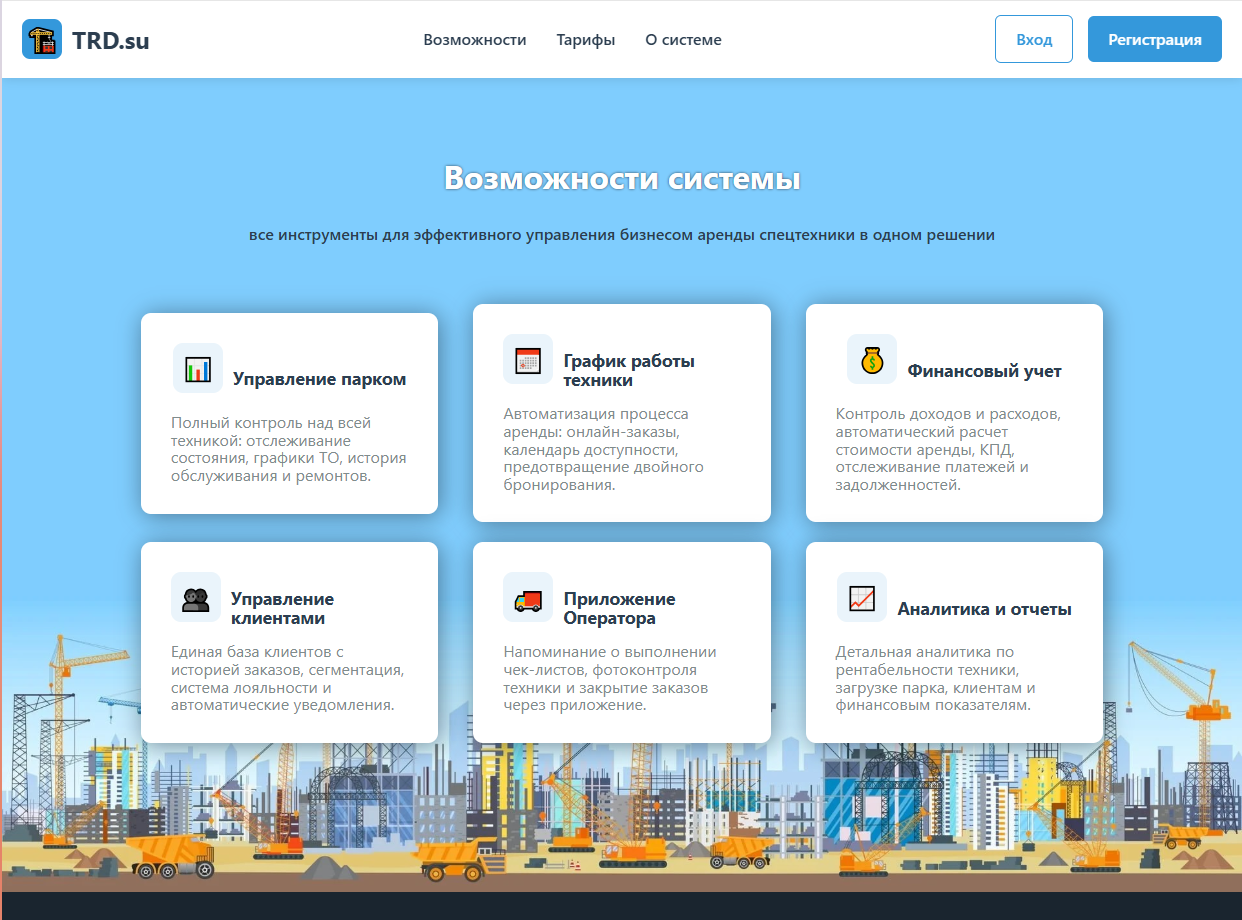This screenshot has height=920, width=1242.
Task: Select the Управление клиентами heading
Action: pyautogui.click(x=283, y=608)
